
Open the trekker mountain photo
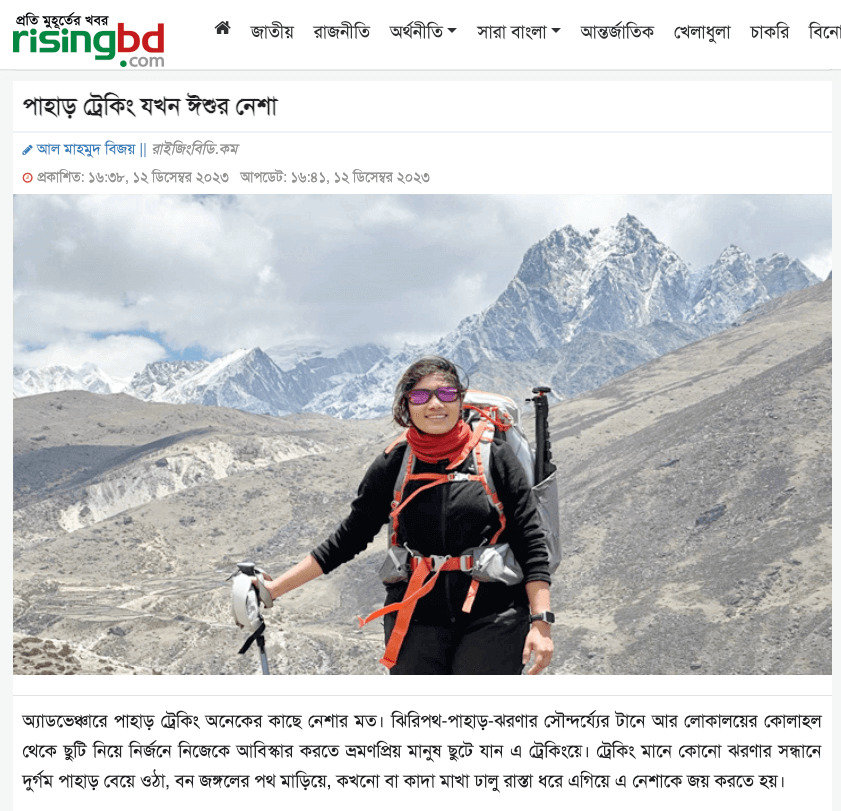[422, 434]
